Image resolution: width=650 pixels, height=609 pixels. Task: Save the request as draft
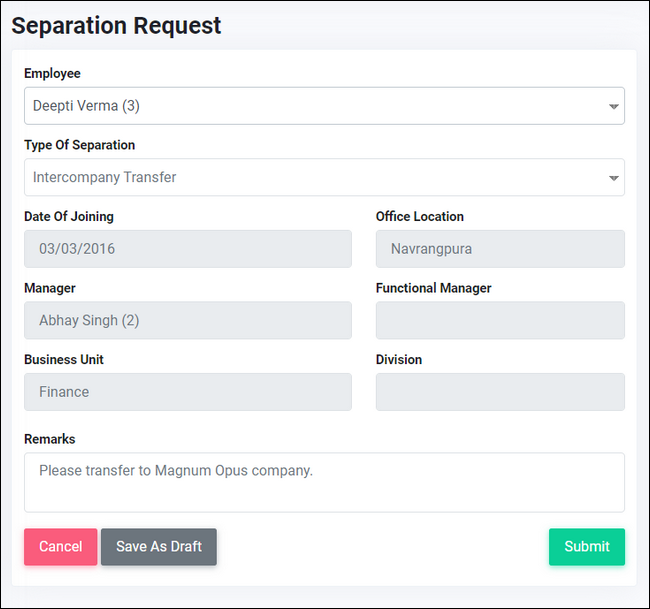tap(159, 546)
